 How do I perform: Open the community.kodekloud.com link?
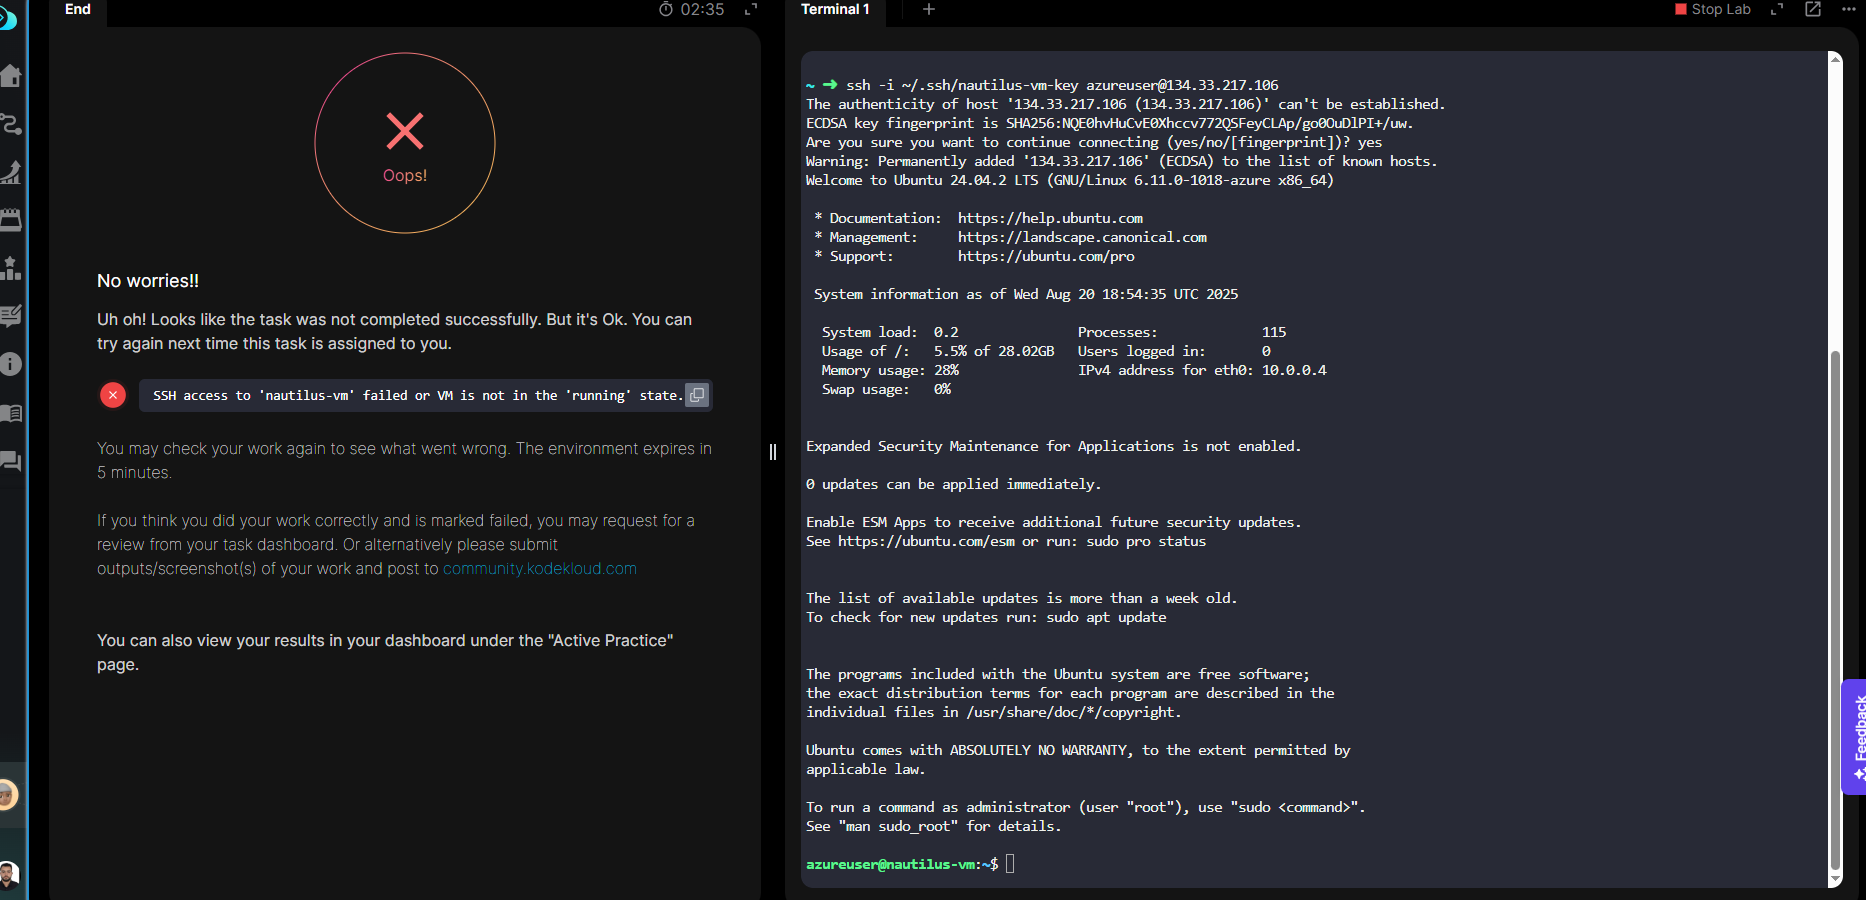tap(540, 568)
